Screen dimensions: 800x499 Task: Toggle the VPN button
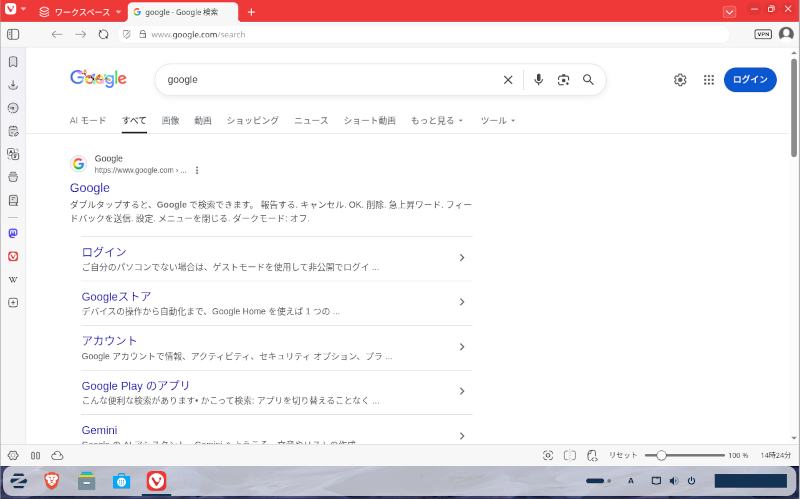pyautogui.click(x=763, y=34)
